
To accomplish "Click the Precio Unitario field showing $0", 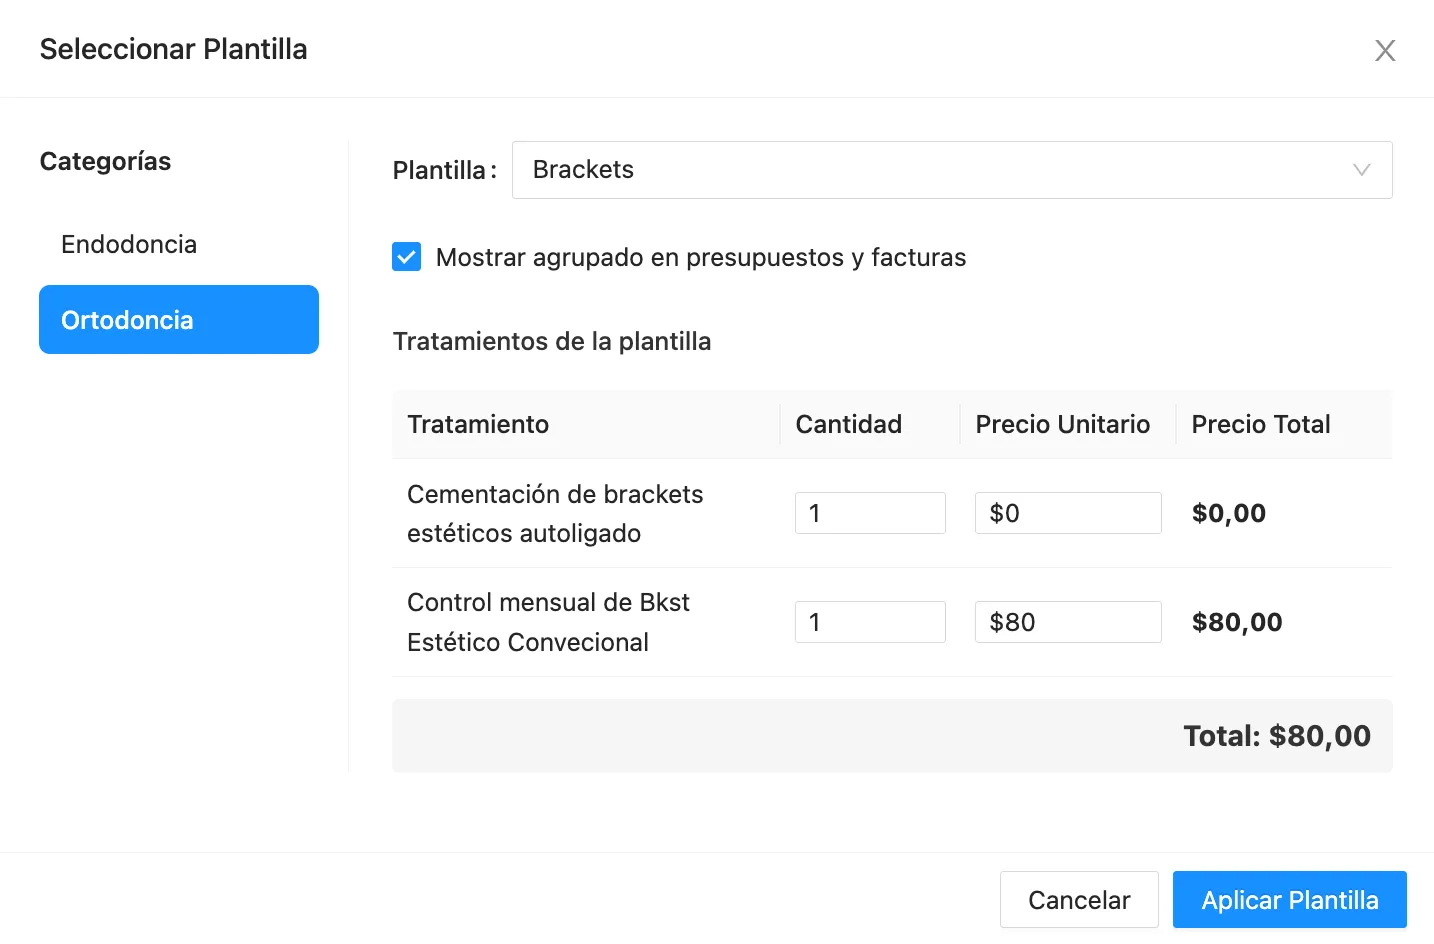I will click(1067, 512).
